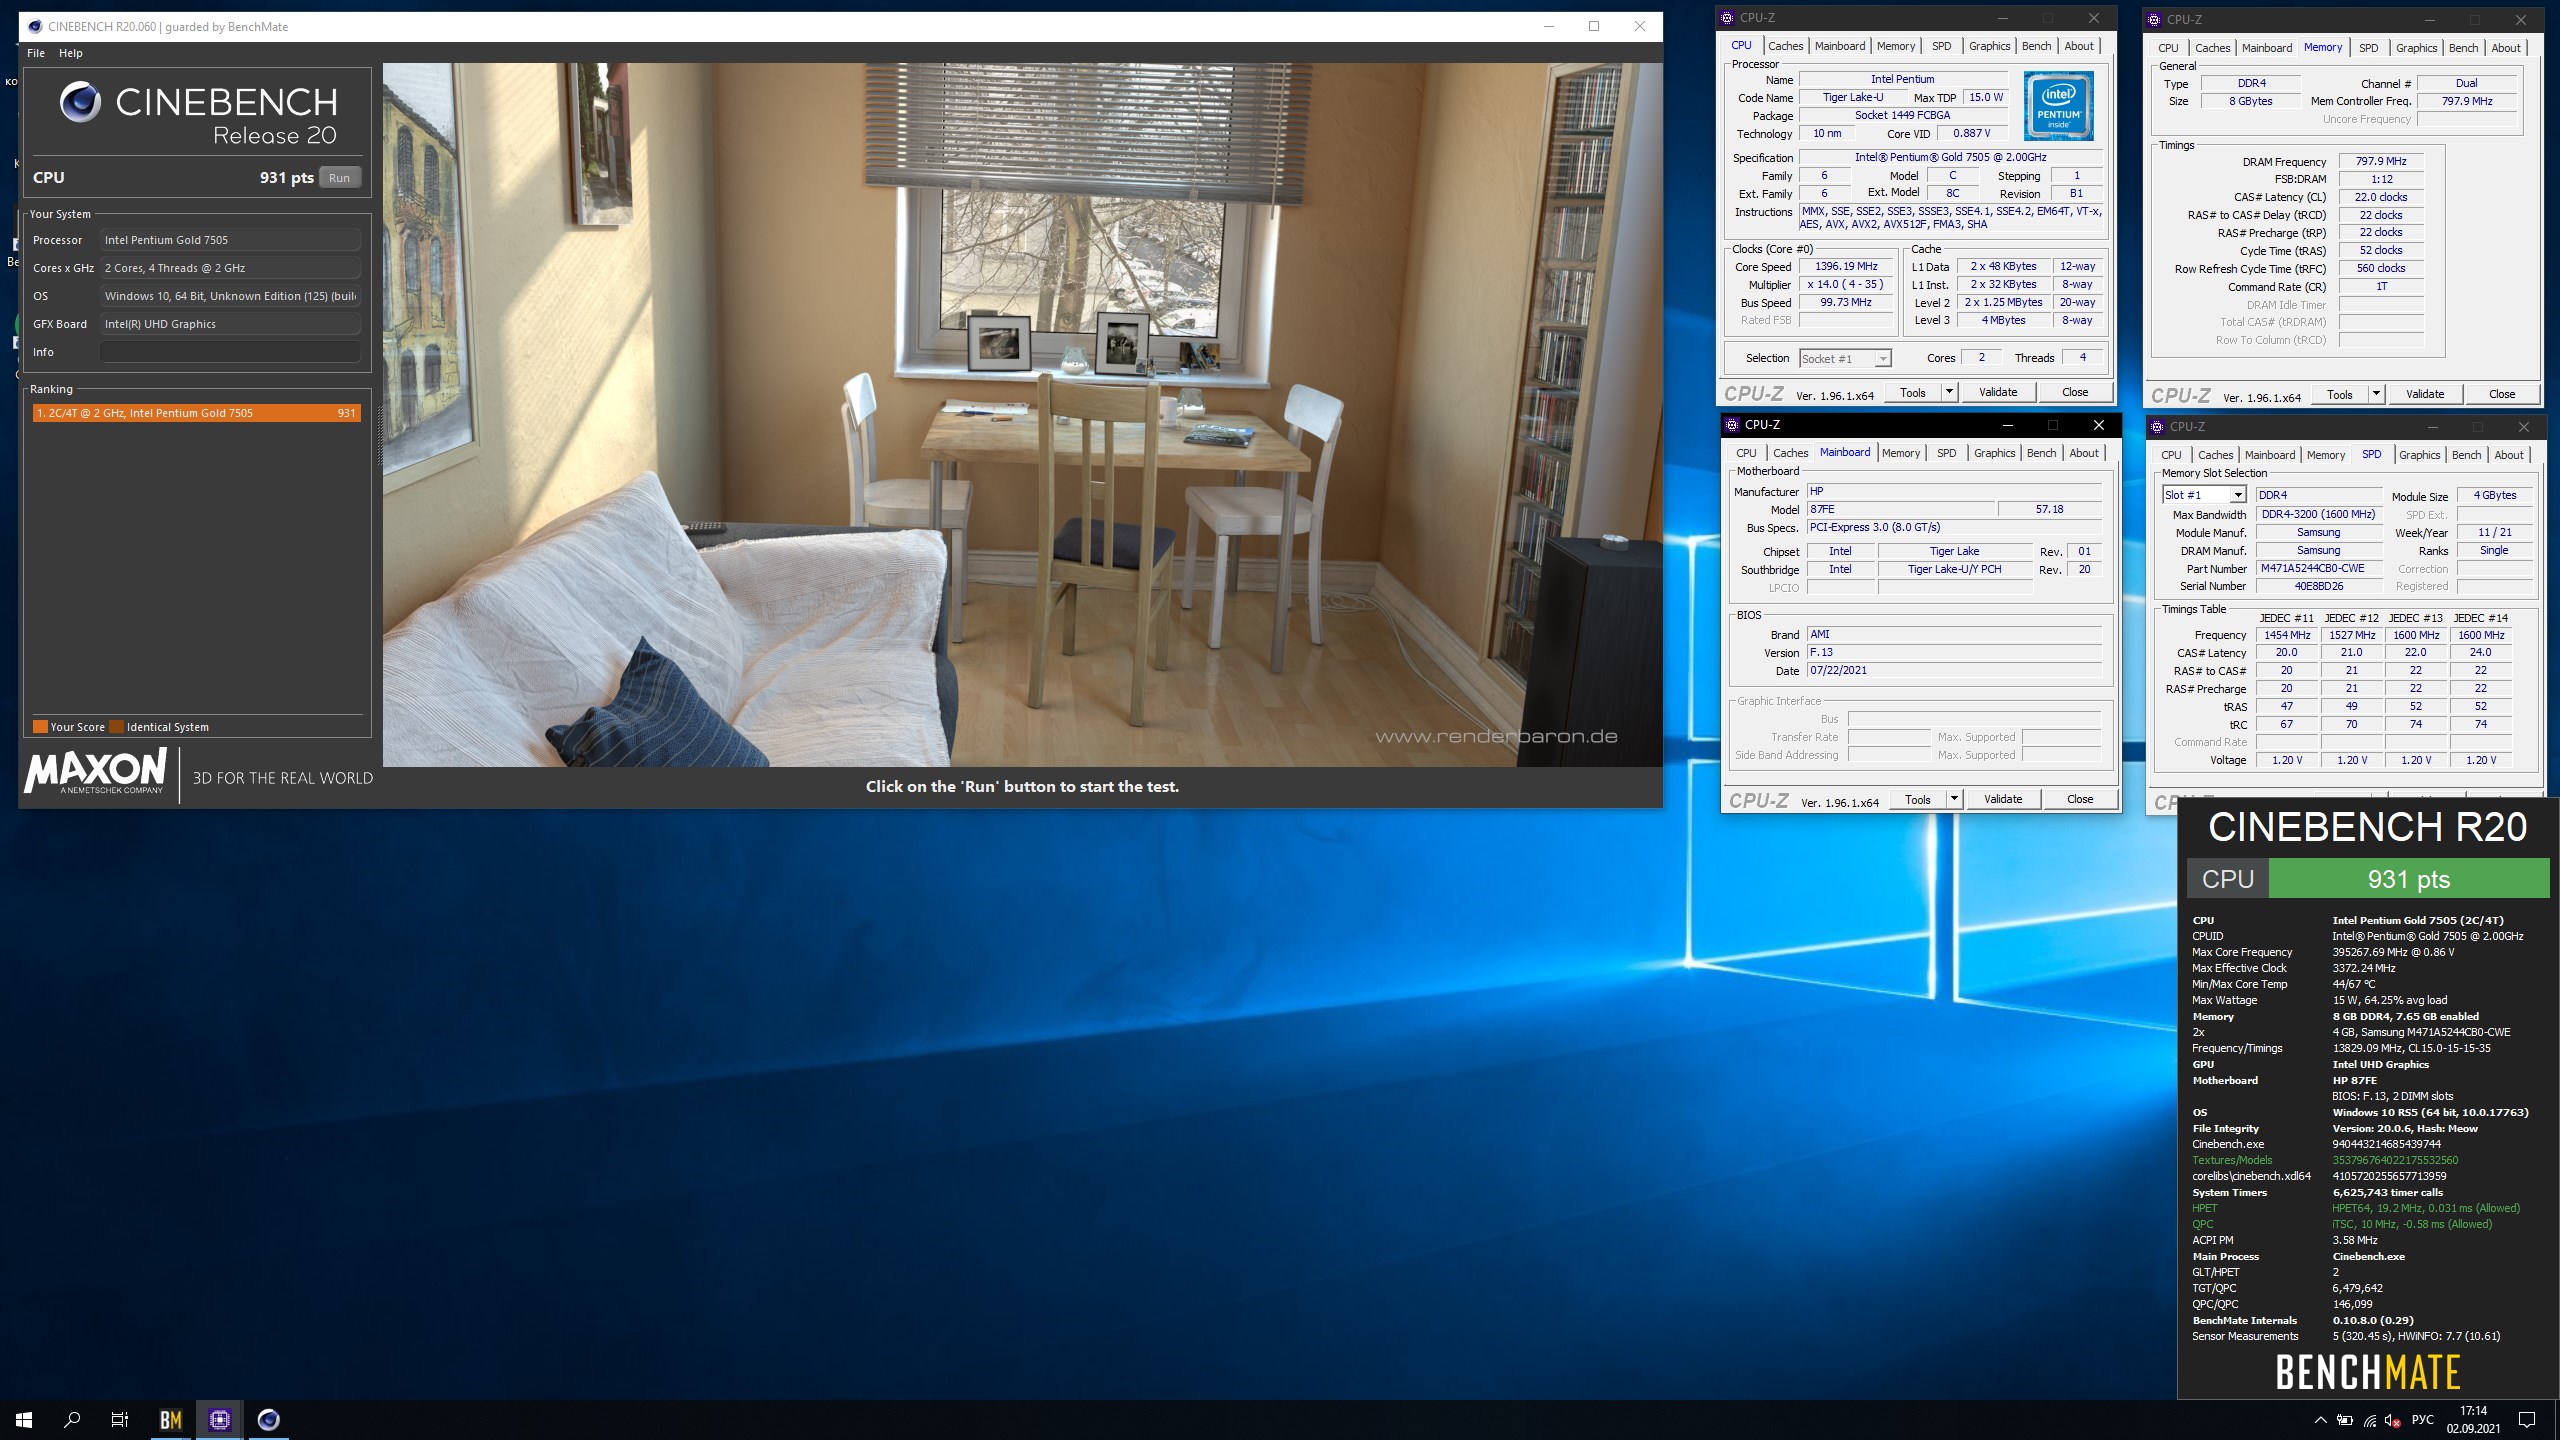The image size is (2560, 1440).
Task: Click the Info input field in Cinebench
Action: pos(230,352)
